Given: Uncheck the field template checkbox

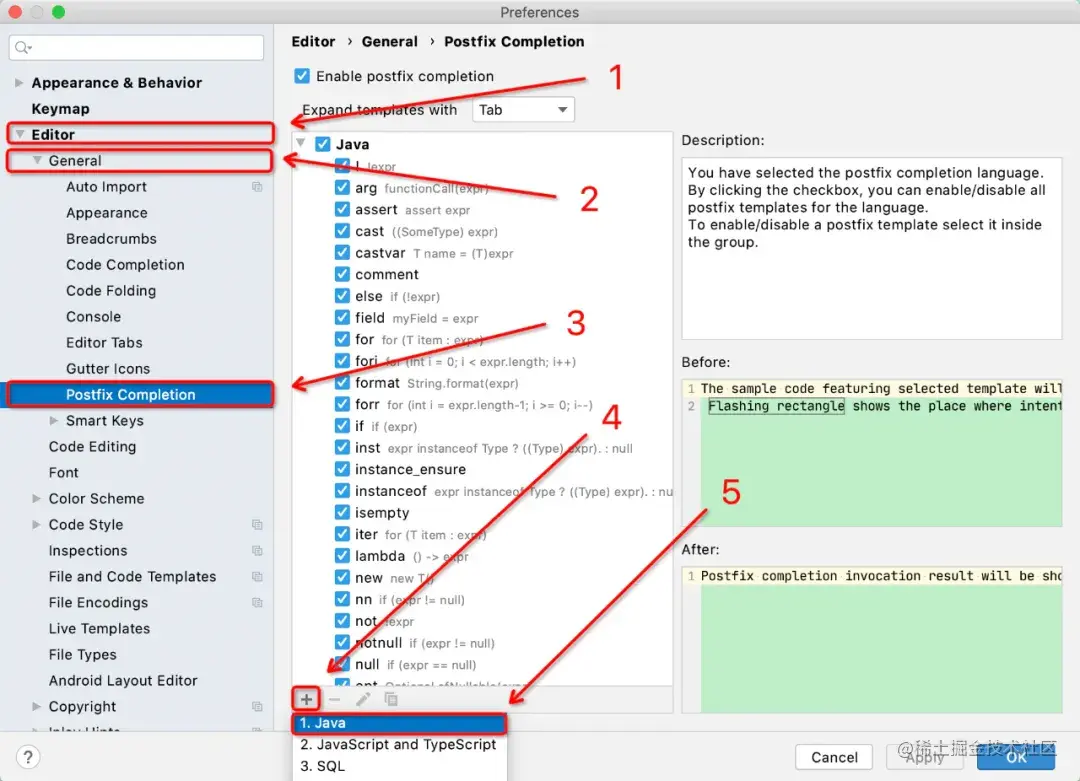Looking at the screenshot, I should pos(342,317).
